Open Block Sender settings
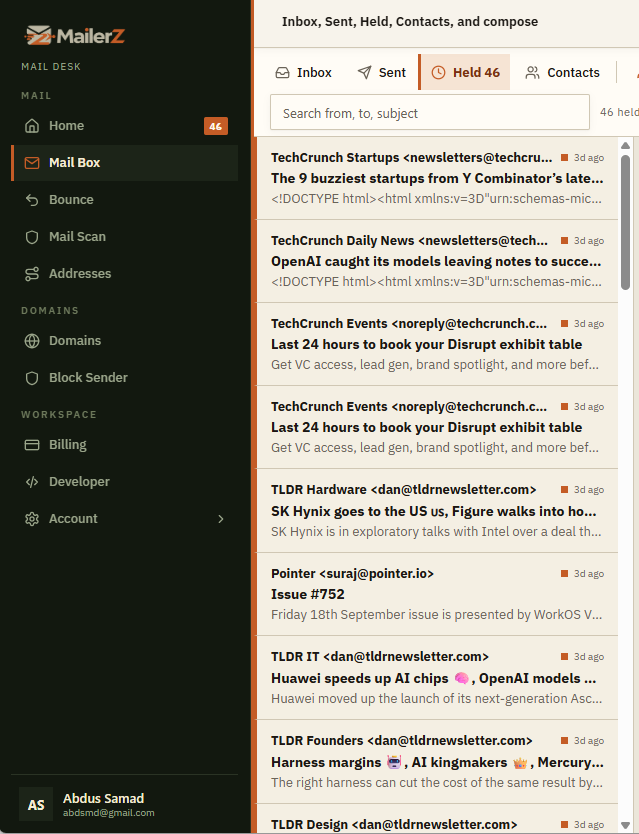 pos(125,378)
